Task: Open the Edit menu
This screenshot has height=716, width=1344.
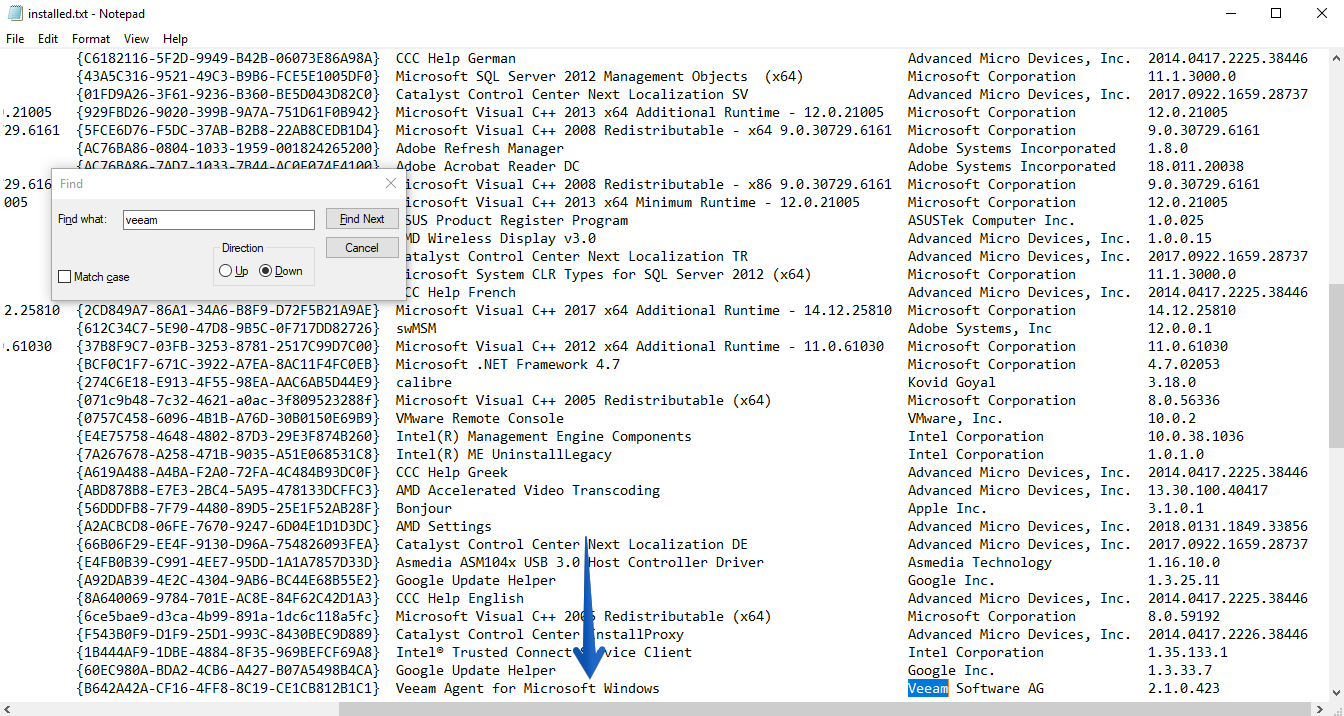Action: pyautogui.click(x=48, y=39)
